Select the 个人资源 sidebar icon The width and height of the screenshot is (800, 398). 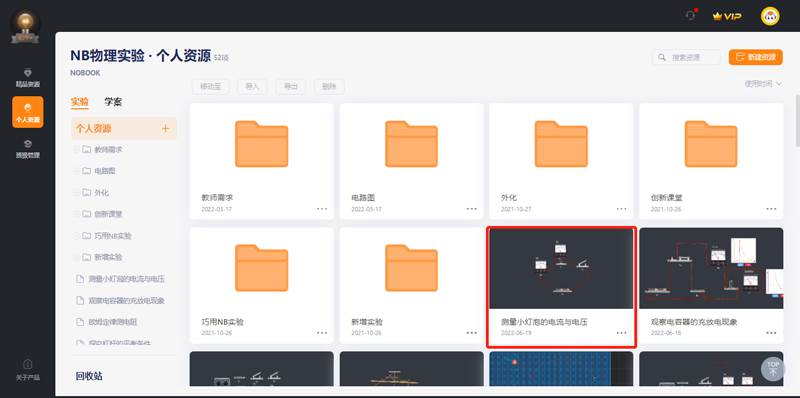pos(28,112)
